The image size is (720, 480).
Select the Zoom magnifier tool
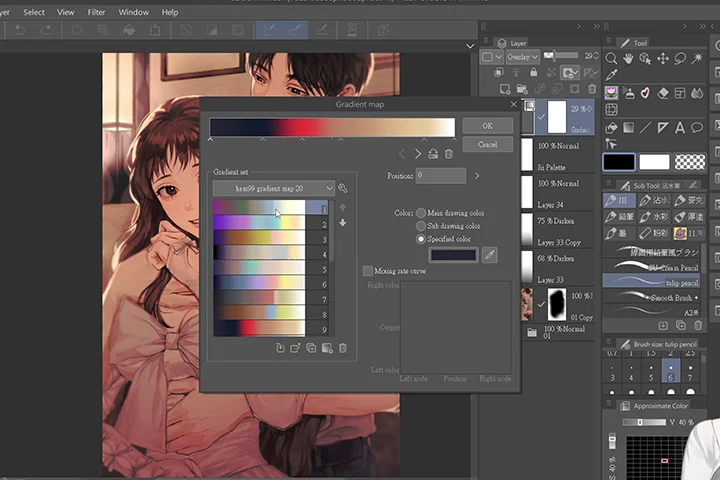[x=611, y=58]
